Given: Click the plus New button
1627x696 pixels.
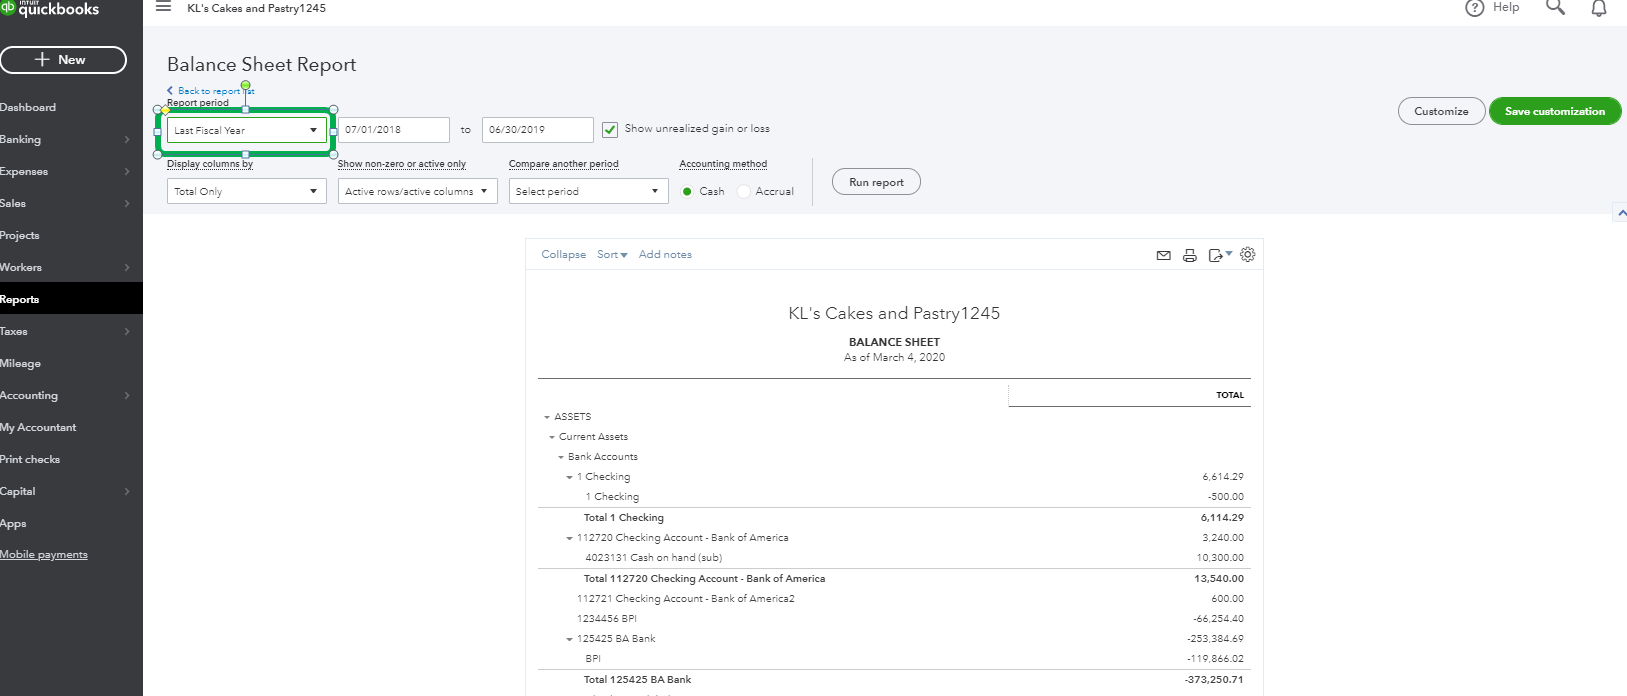Looking at the screenshot, I should tap(63, 60).
